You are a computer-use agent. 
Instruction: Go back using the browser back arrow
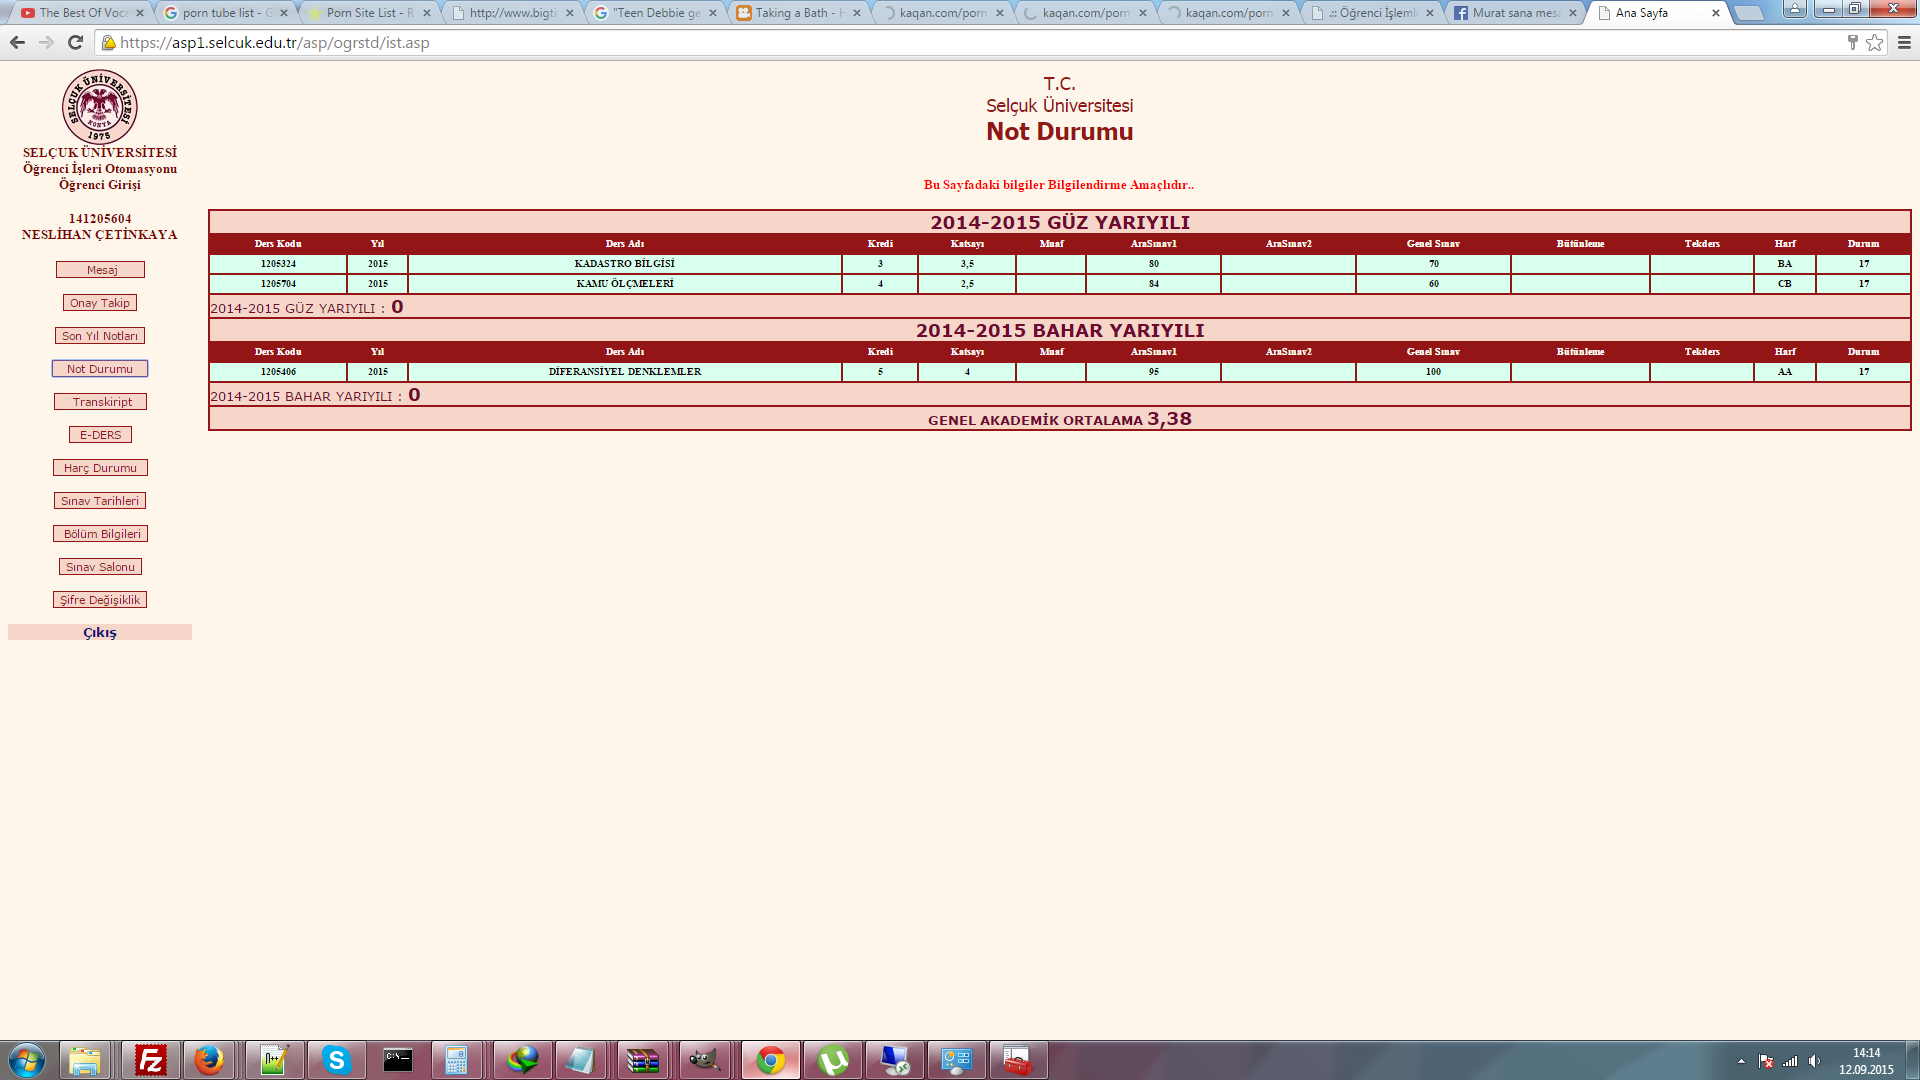[17, 42]
